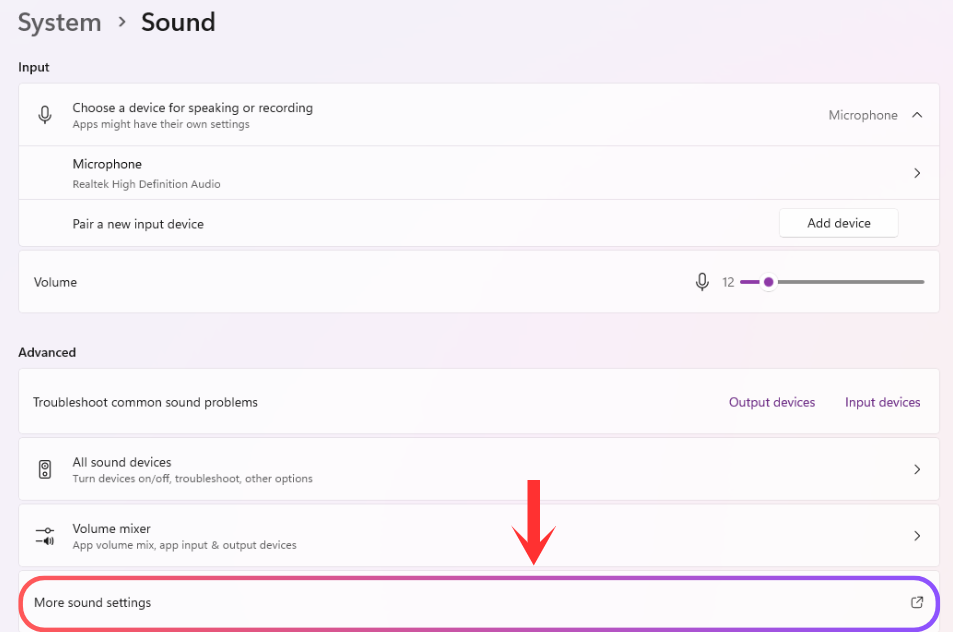The image size is (953, 632).
Task: Open All sound devices chevron arrow
Action: (x=917, y=469)
